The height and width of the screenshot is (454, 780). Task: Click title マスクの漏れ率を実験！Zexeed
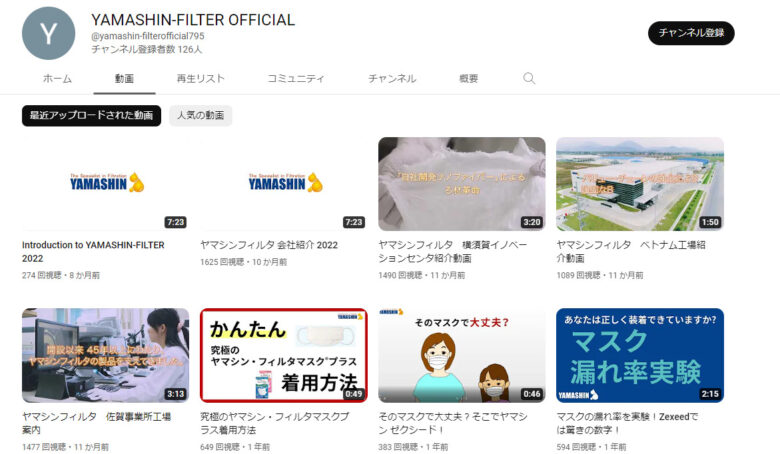627,423
